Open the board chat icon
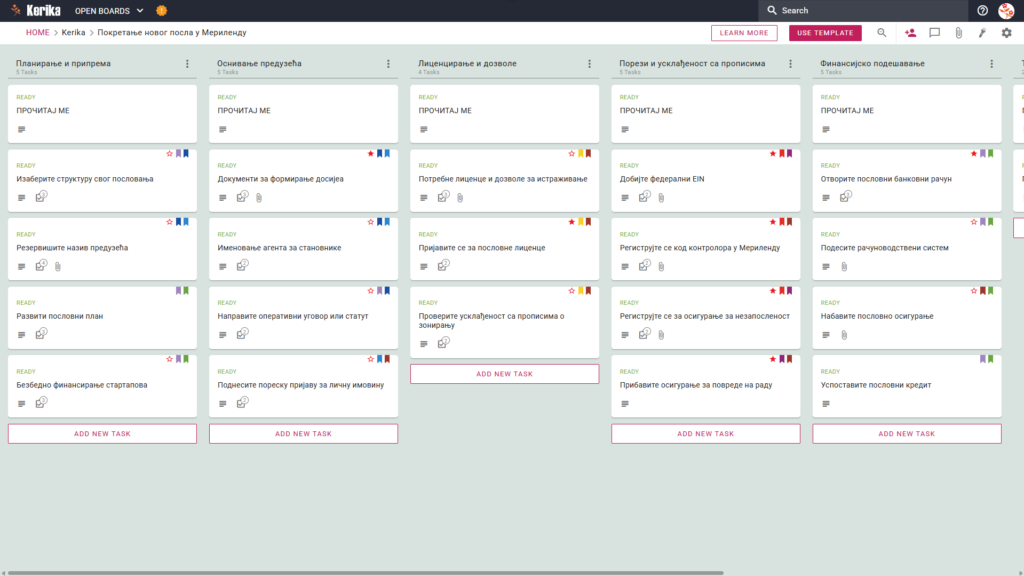Viewport: 1024px width, 576px height. click(935, 33)
